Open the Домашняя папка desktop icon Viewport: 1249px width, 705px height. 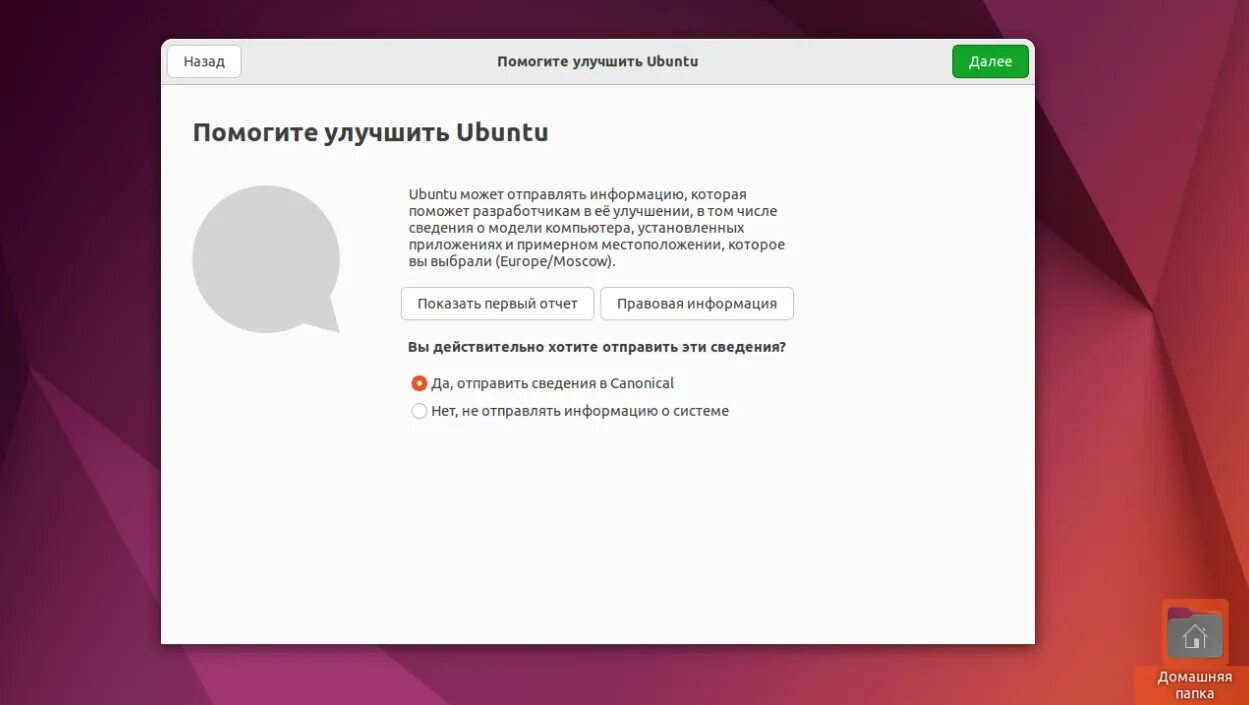tap(1195, 634)
